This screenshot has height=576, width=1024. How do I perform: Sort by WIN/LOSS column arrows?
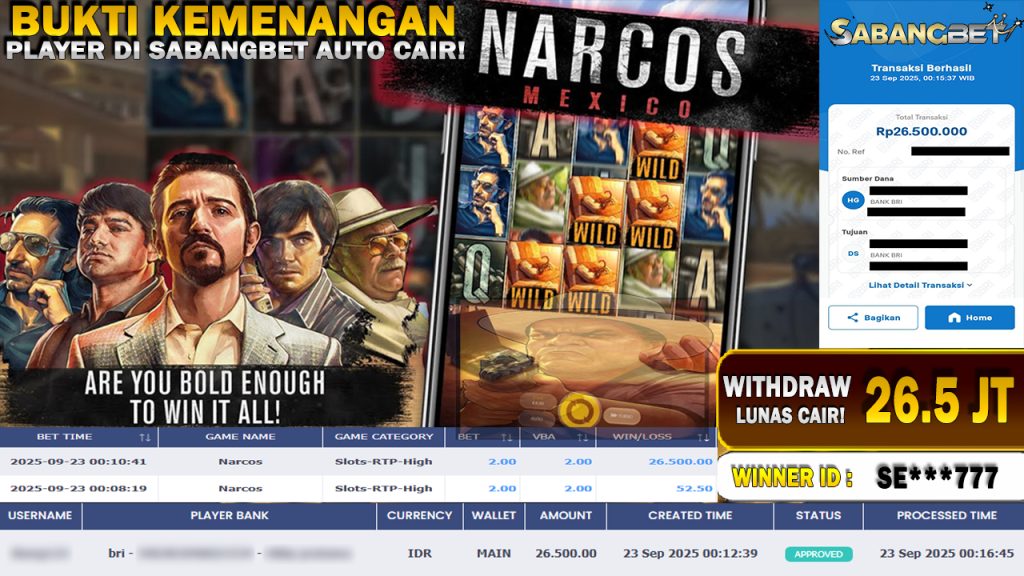[703, 437]
